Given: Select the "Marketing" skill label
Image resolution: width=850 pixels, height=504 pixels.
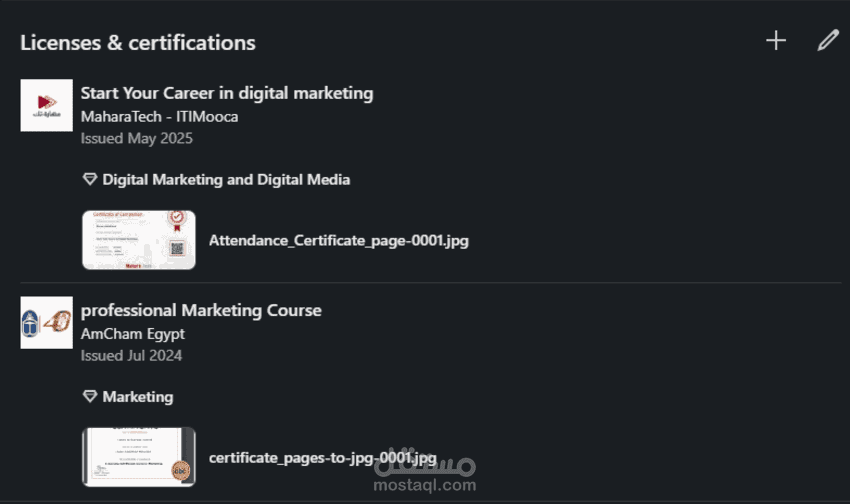Looking at the screenshot, I should click(x=138, y=397).
